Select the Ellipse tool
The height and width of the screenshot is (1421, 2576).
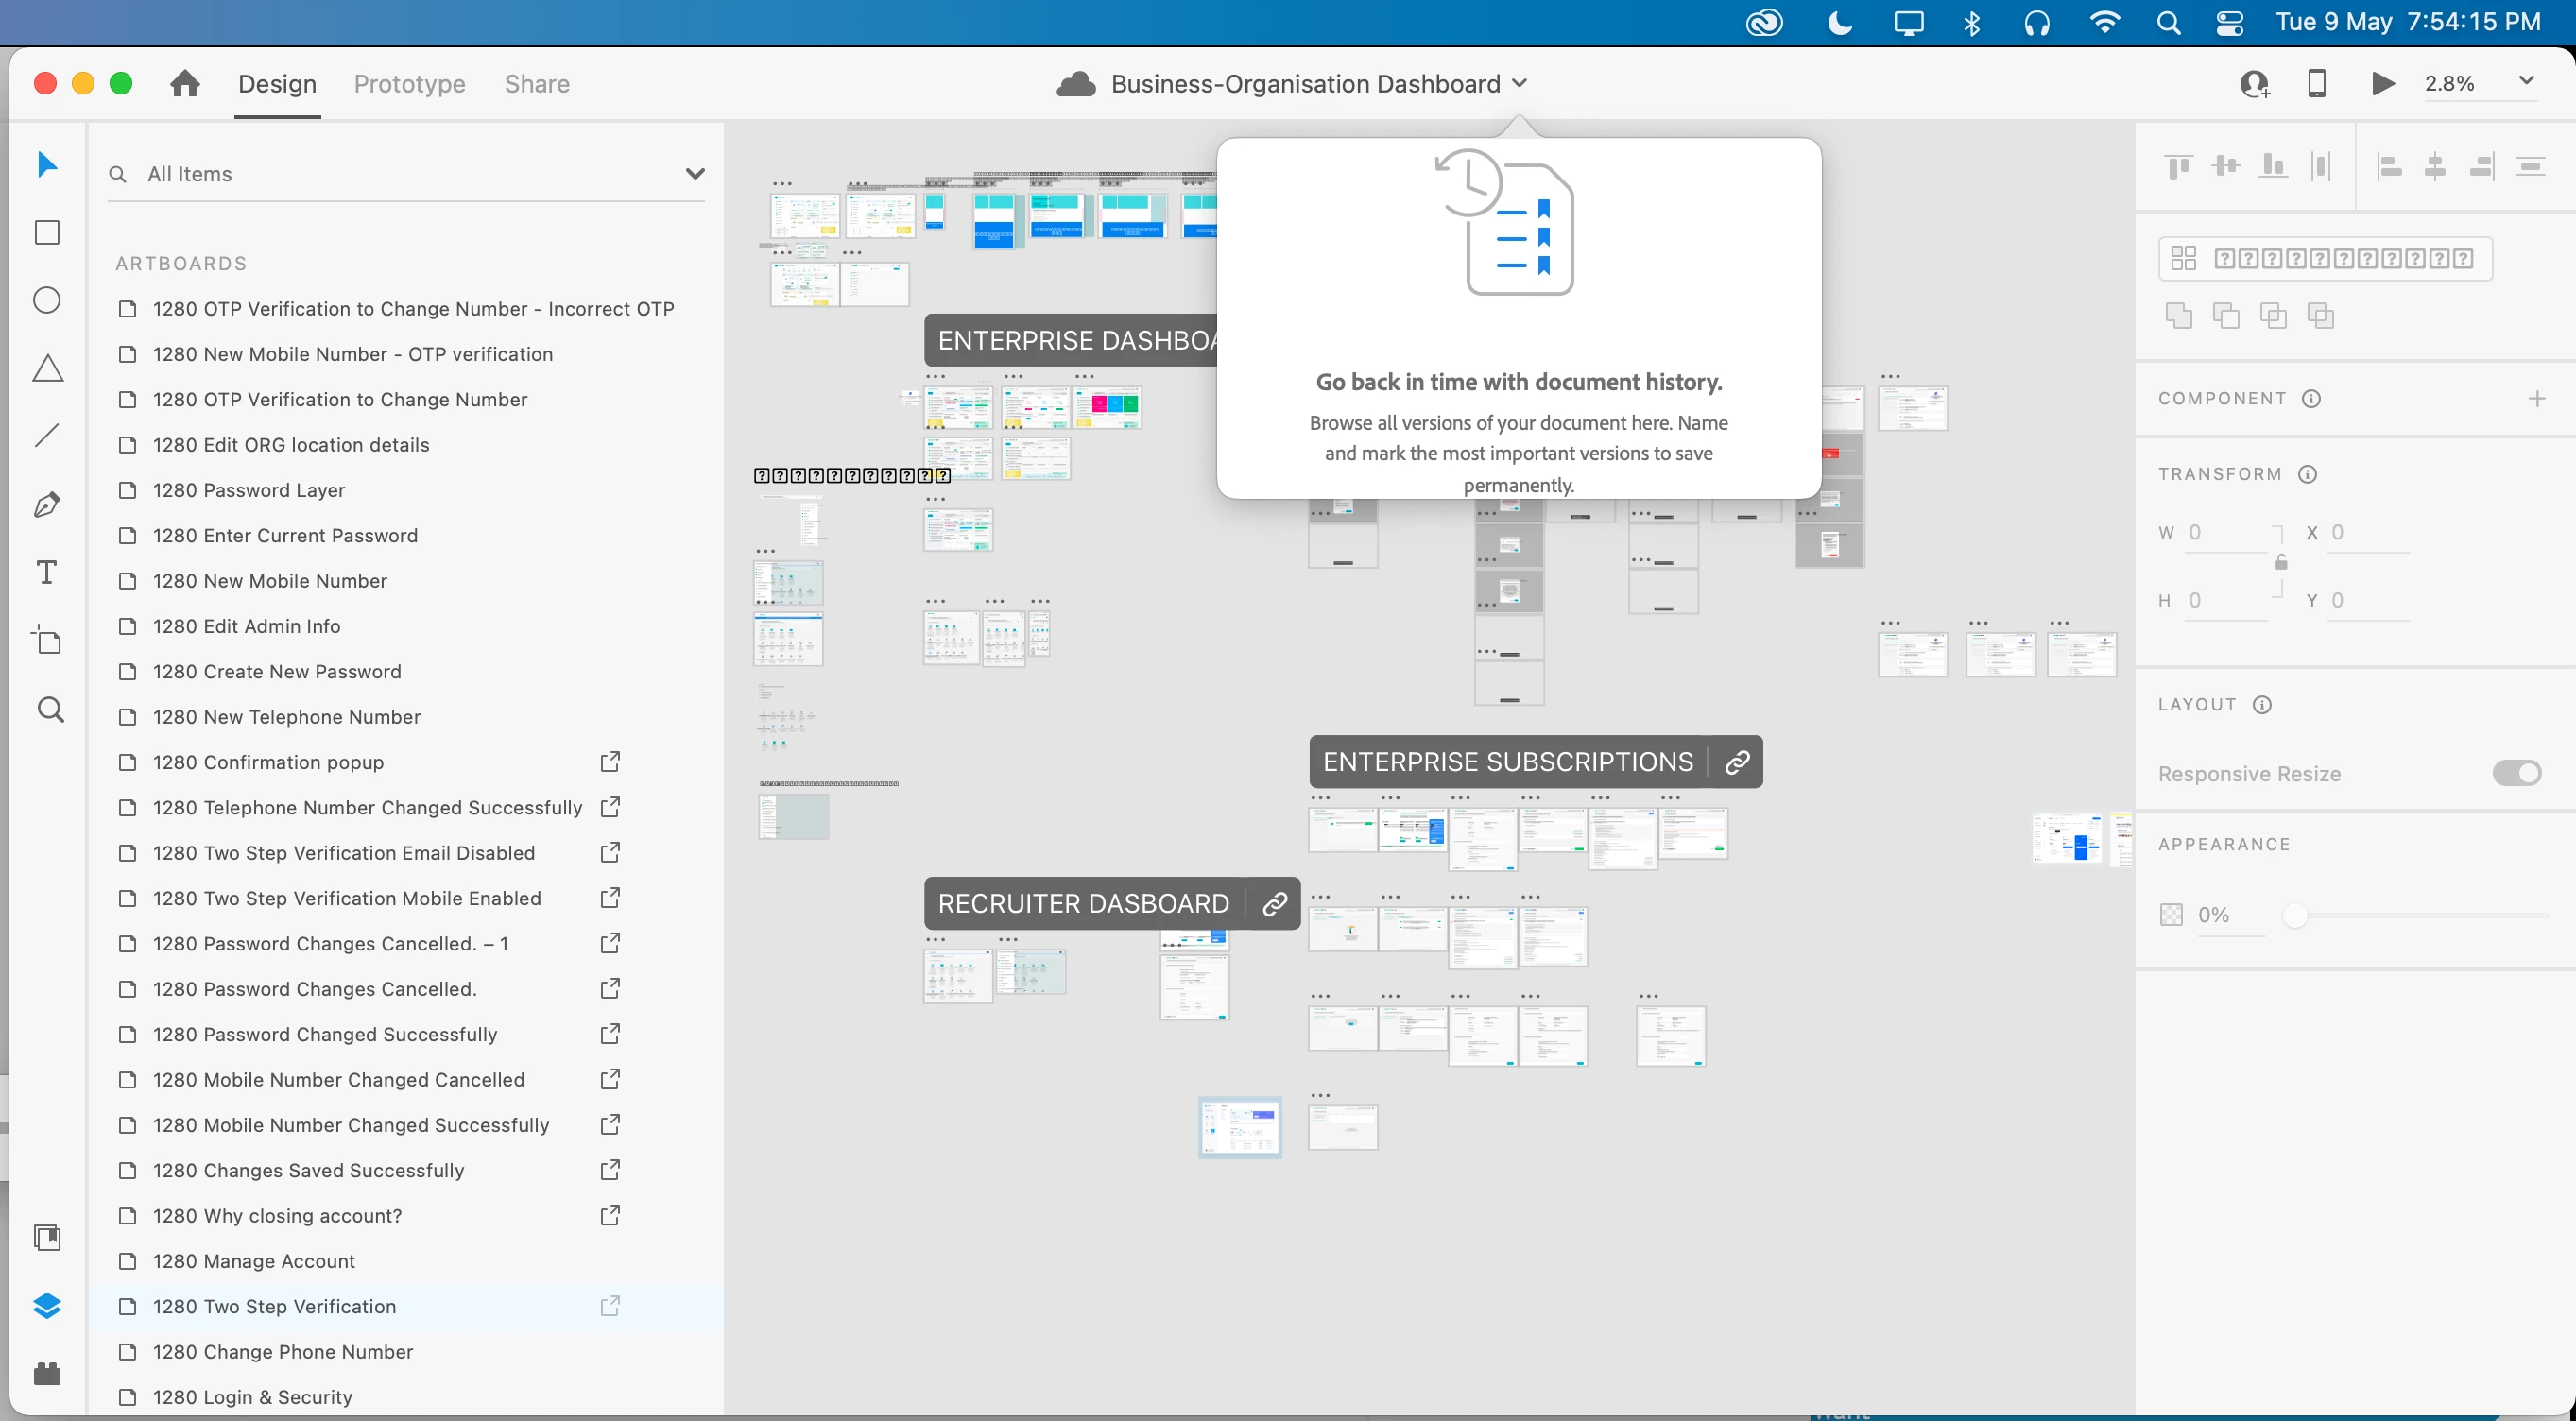(47, 300)
